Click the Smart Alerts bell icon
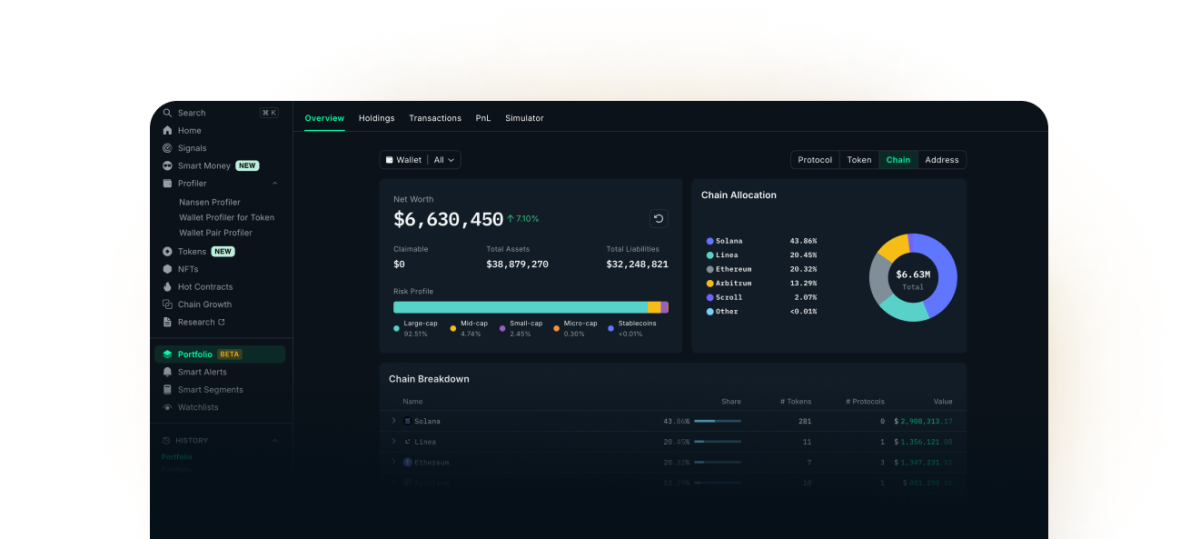The image size is (1200, 539). click(x=167, y=372)
